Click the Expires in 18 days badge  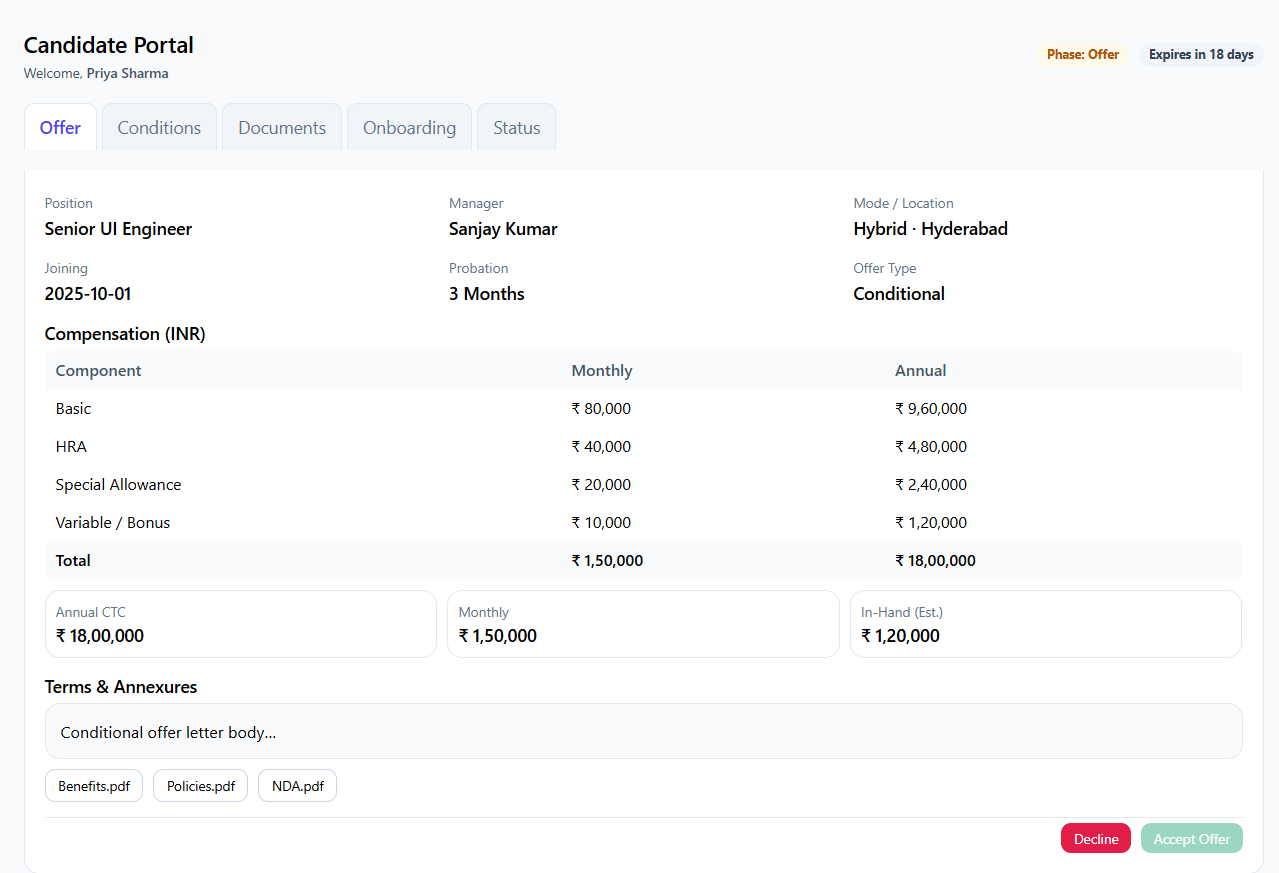1200,55
